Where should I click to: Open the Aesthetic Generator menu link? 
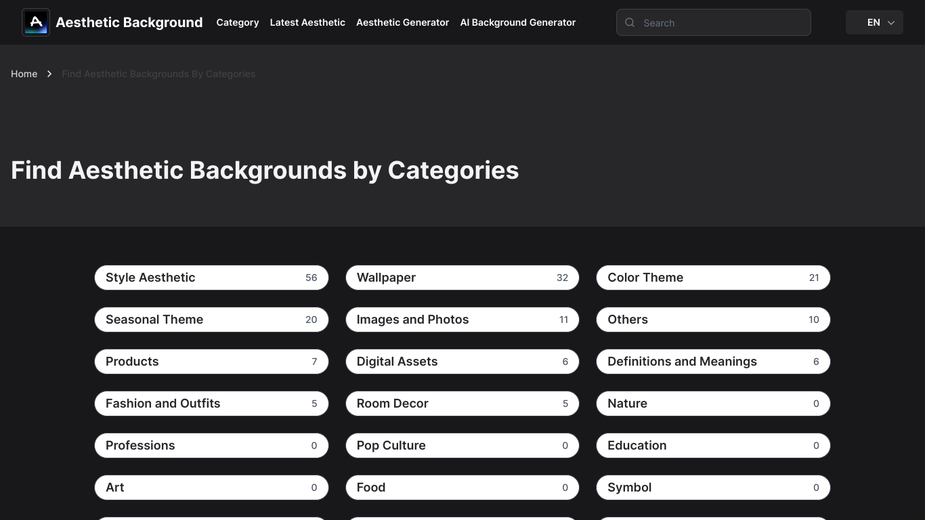tap(402, 22)
